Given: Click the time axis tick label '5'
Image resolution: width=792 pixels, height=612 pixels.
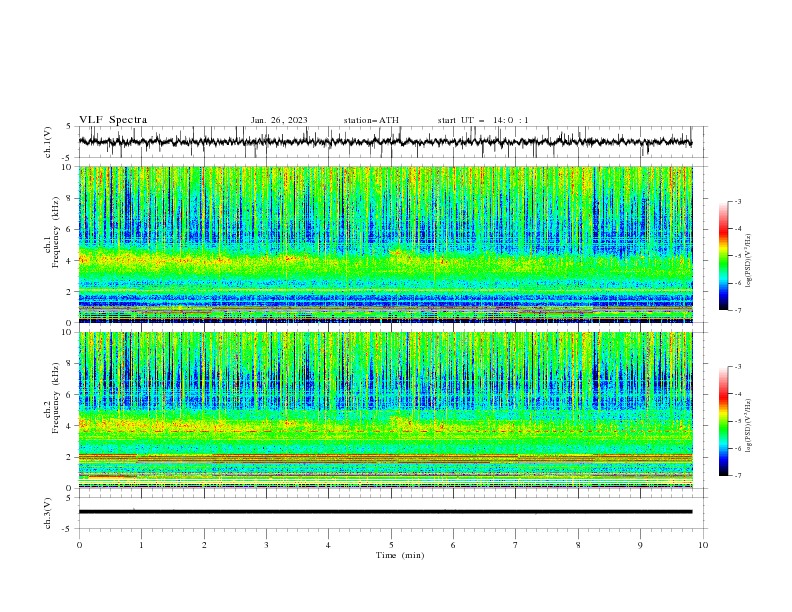Looking at the screenshot, I should click(x=391, y=545).
